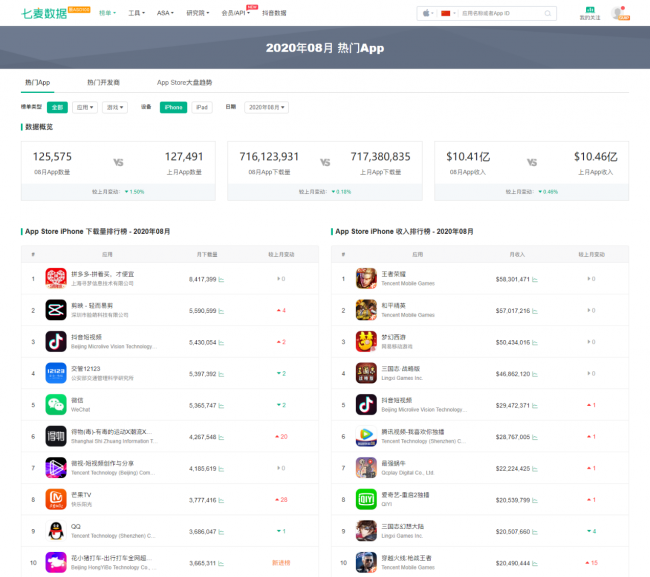Click the QQ penguin app icon

pos(56,531)
